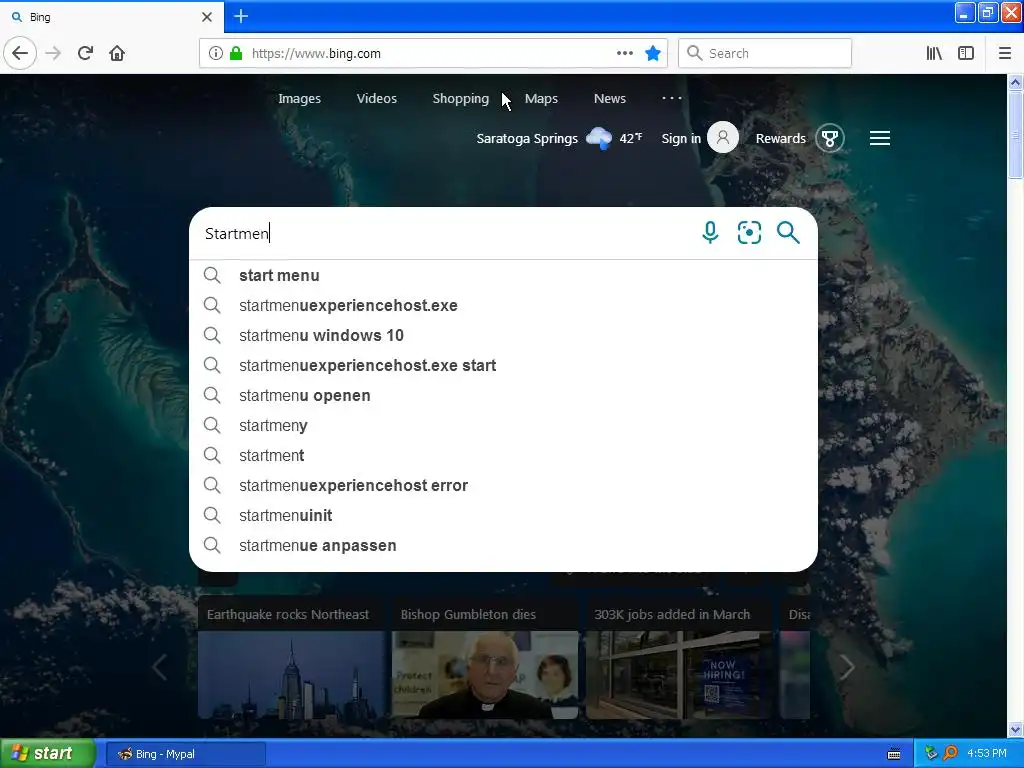Choose suggestion "startmeny"
The height and width of the screenshot is (768, 1024).
click(x=503, y=426)
